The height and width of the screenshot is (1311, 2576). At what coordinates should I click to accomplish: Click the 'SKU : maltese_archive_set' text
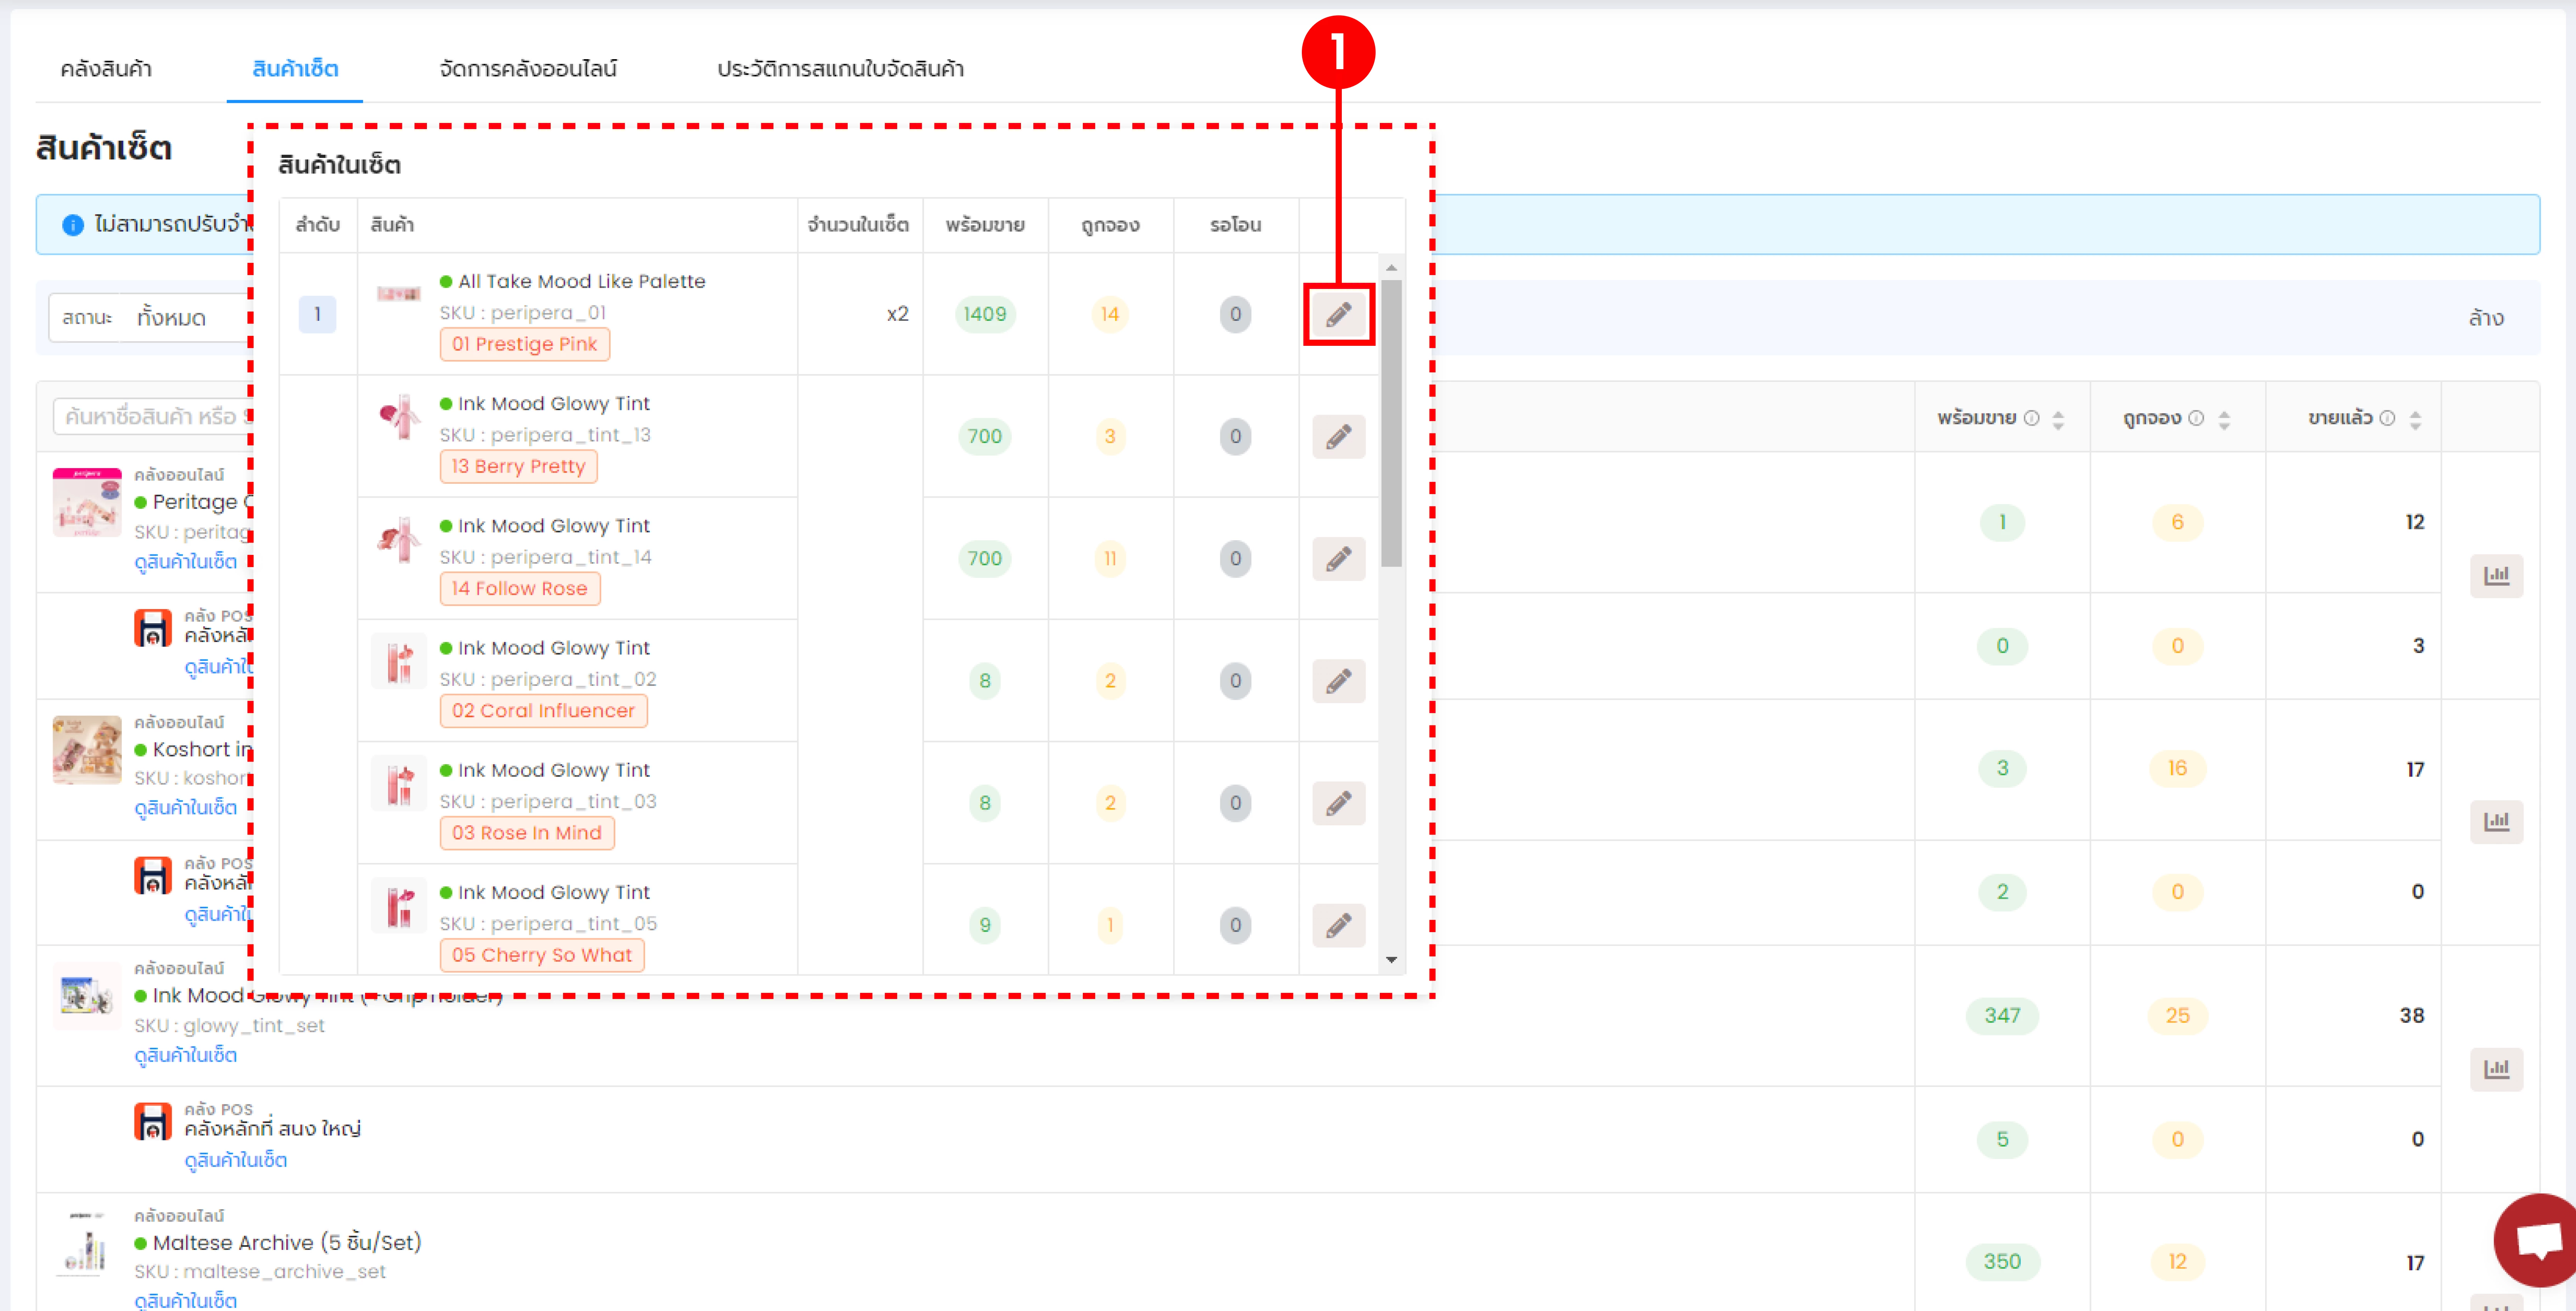point(260,1271)
